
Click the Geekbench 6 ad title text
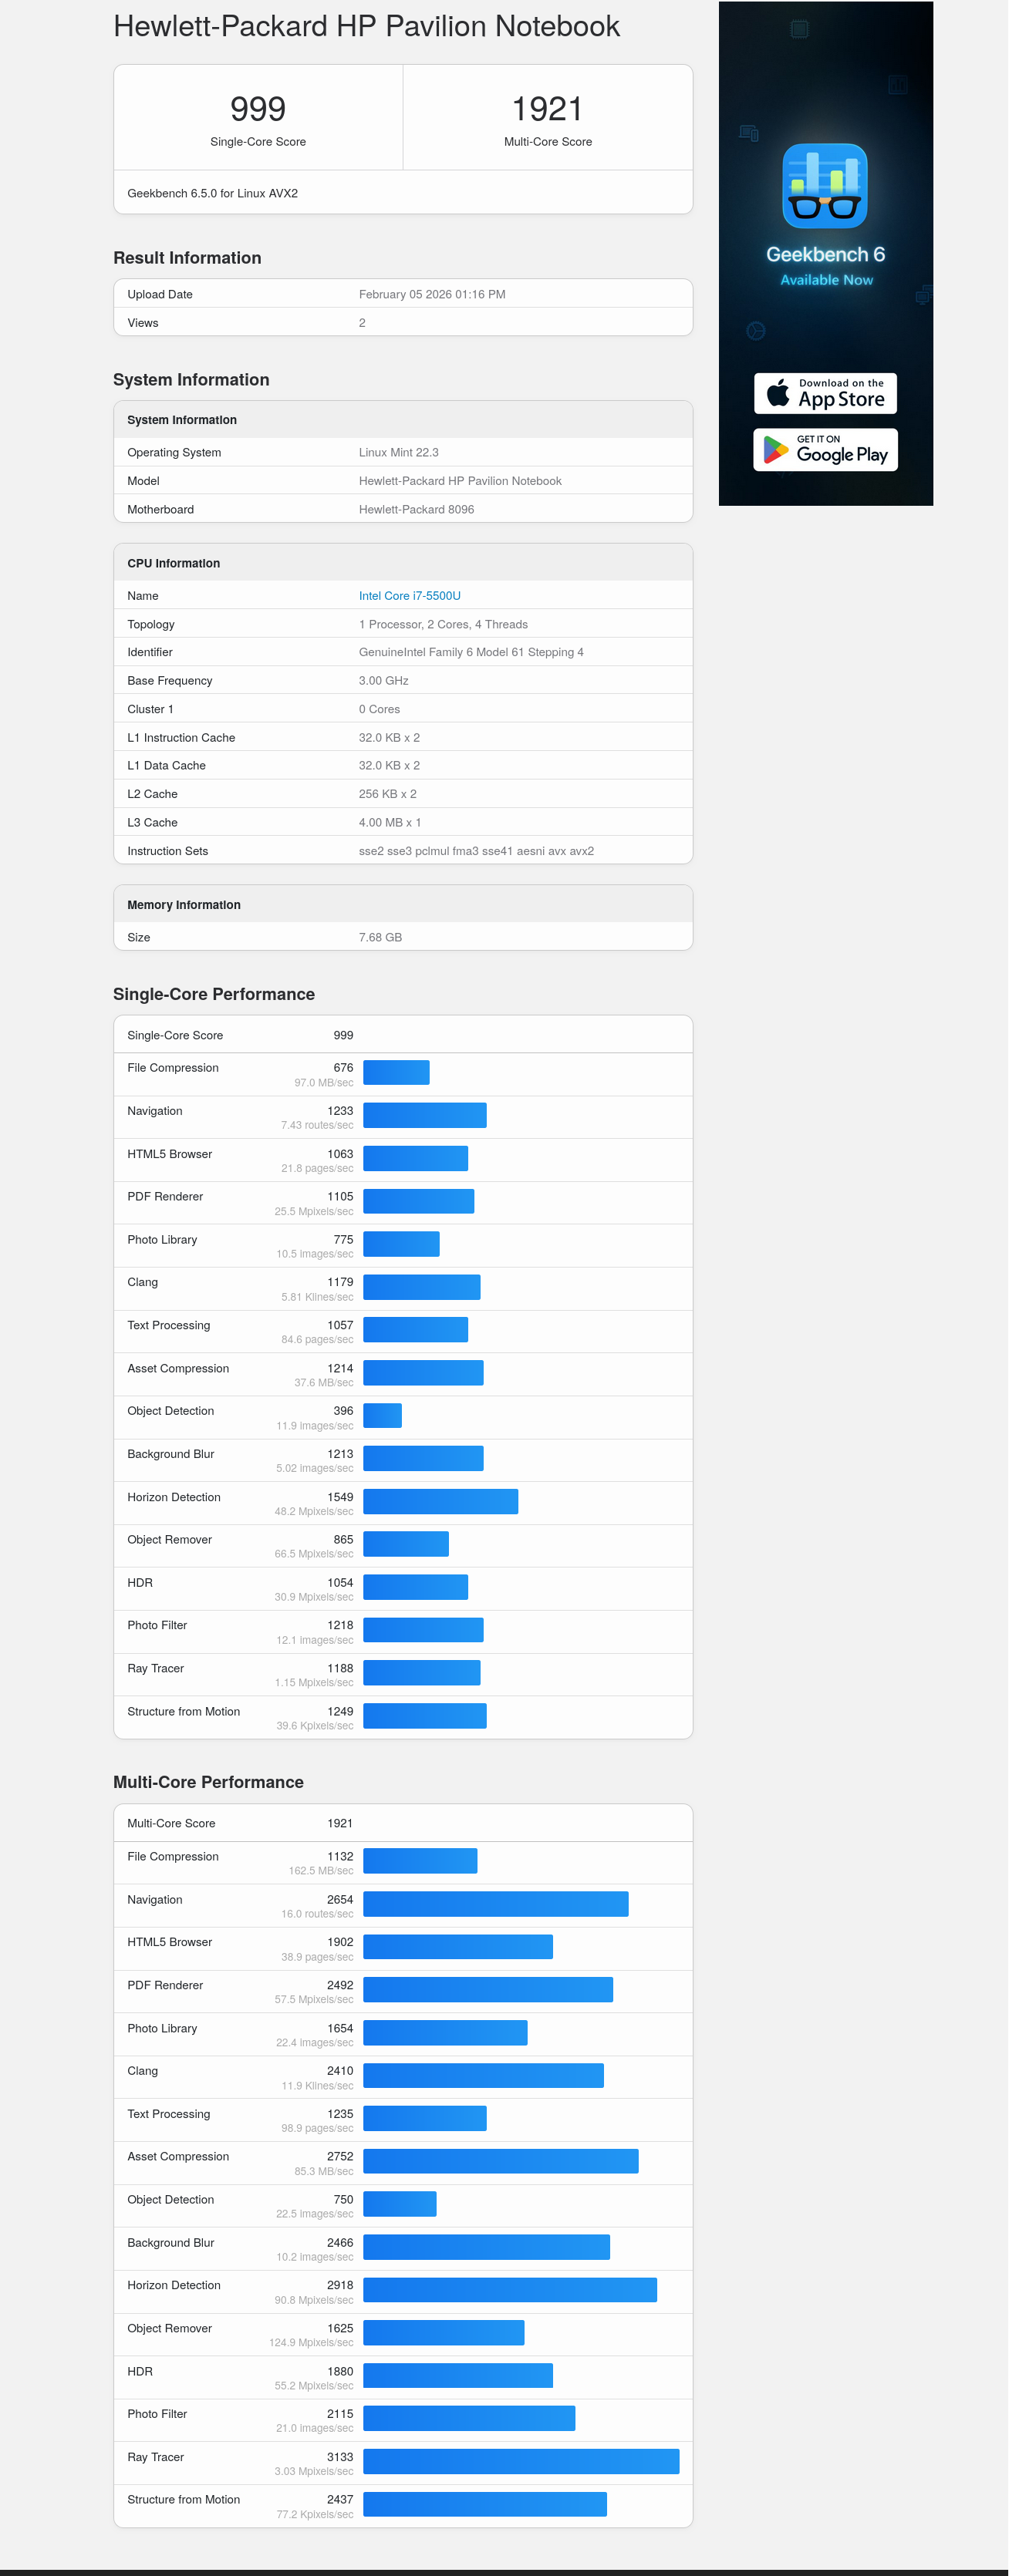825,254
